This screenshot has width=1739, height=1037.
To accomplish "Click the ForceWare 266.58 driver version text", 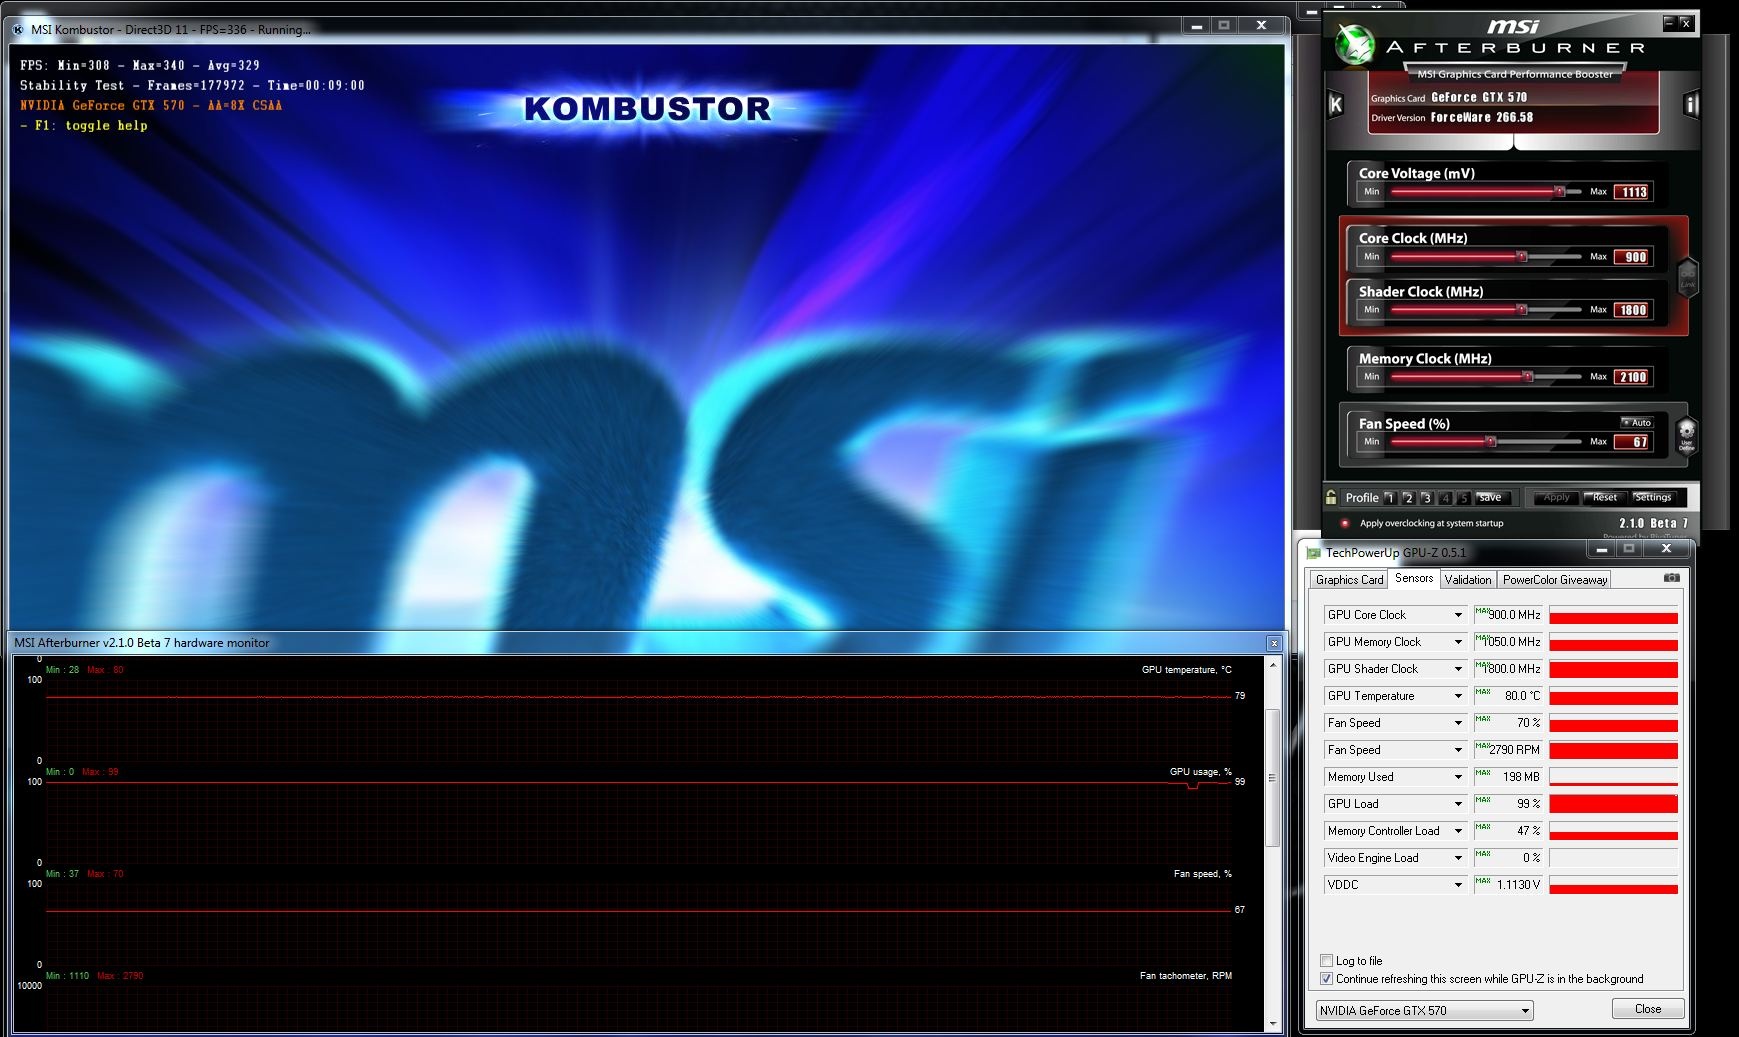I will [x=1482, y=118].
